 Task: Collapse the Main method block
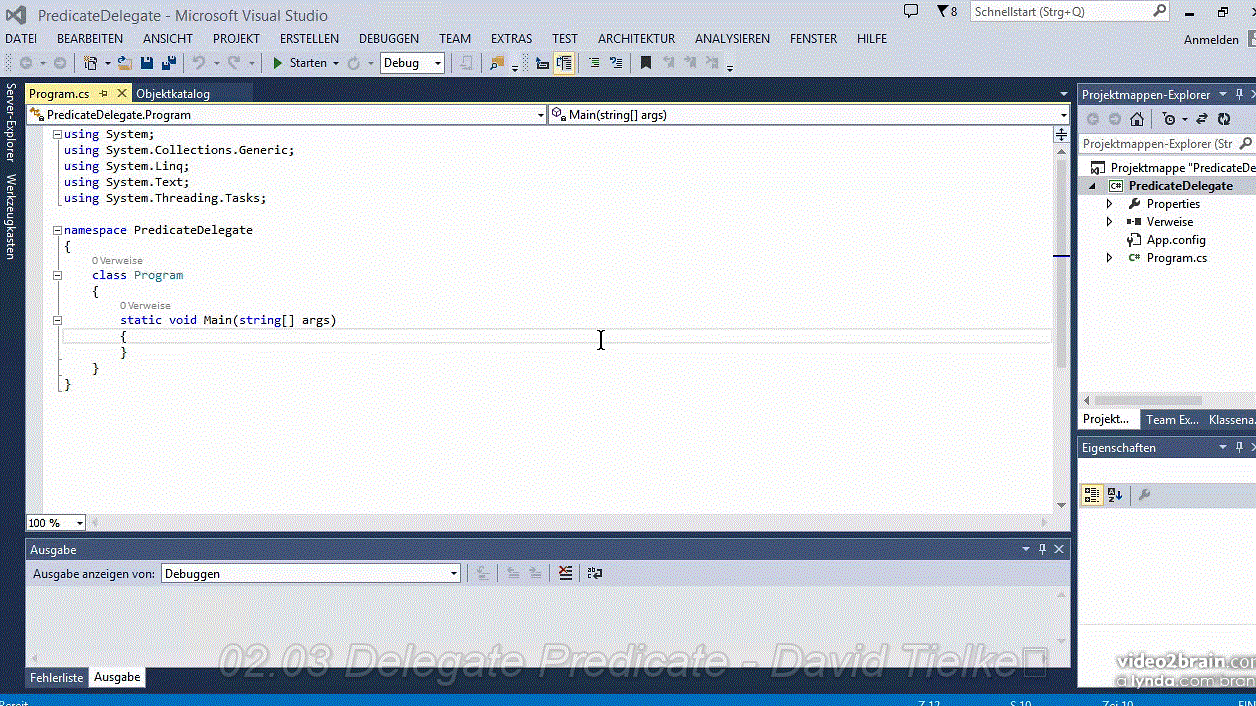[x=57, y=320]
